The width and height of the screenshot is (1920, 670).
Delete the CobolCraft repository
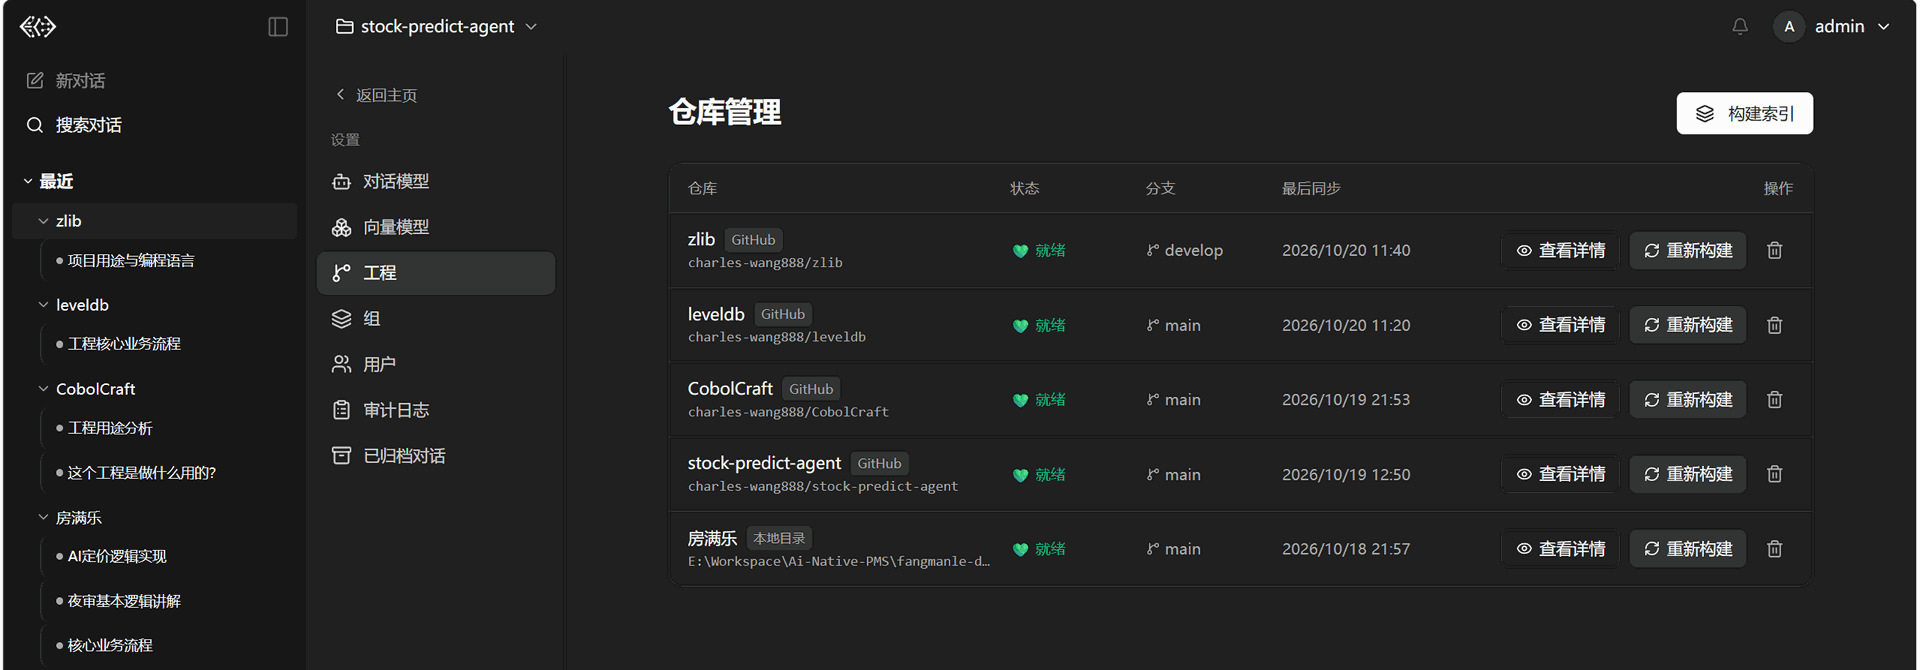coord(1775,400)
